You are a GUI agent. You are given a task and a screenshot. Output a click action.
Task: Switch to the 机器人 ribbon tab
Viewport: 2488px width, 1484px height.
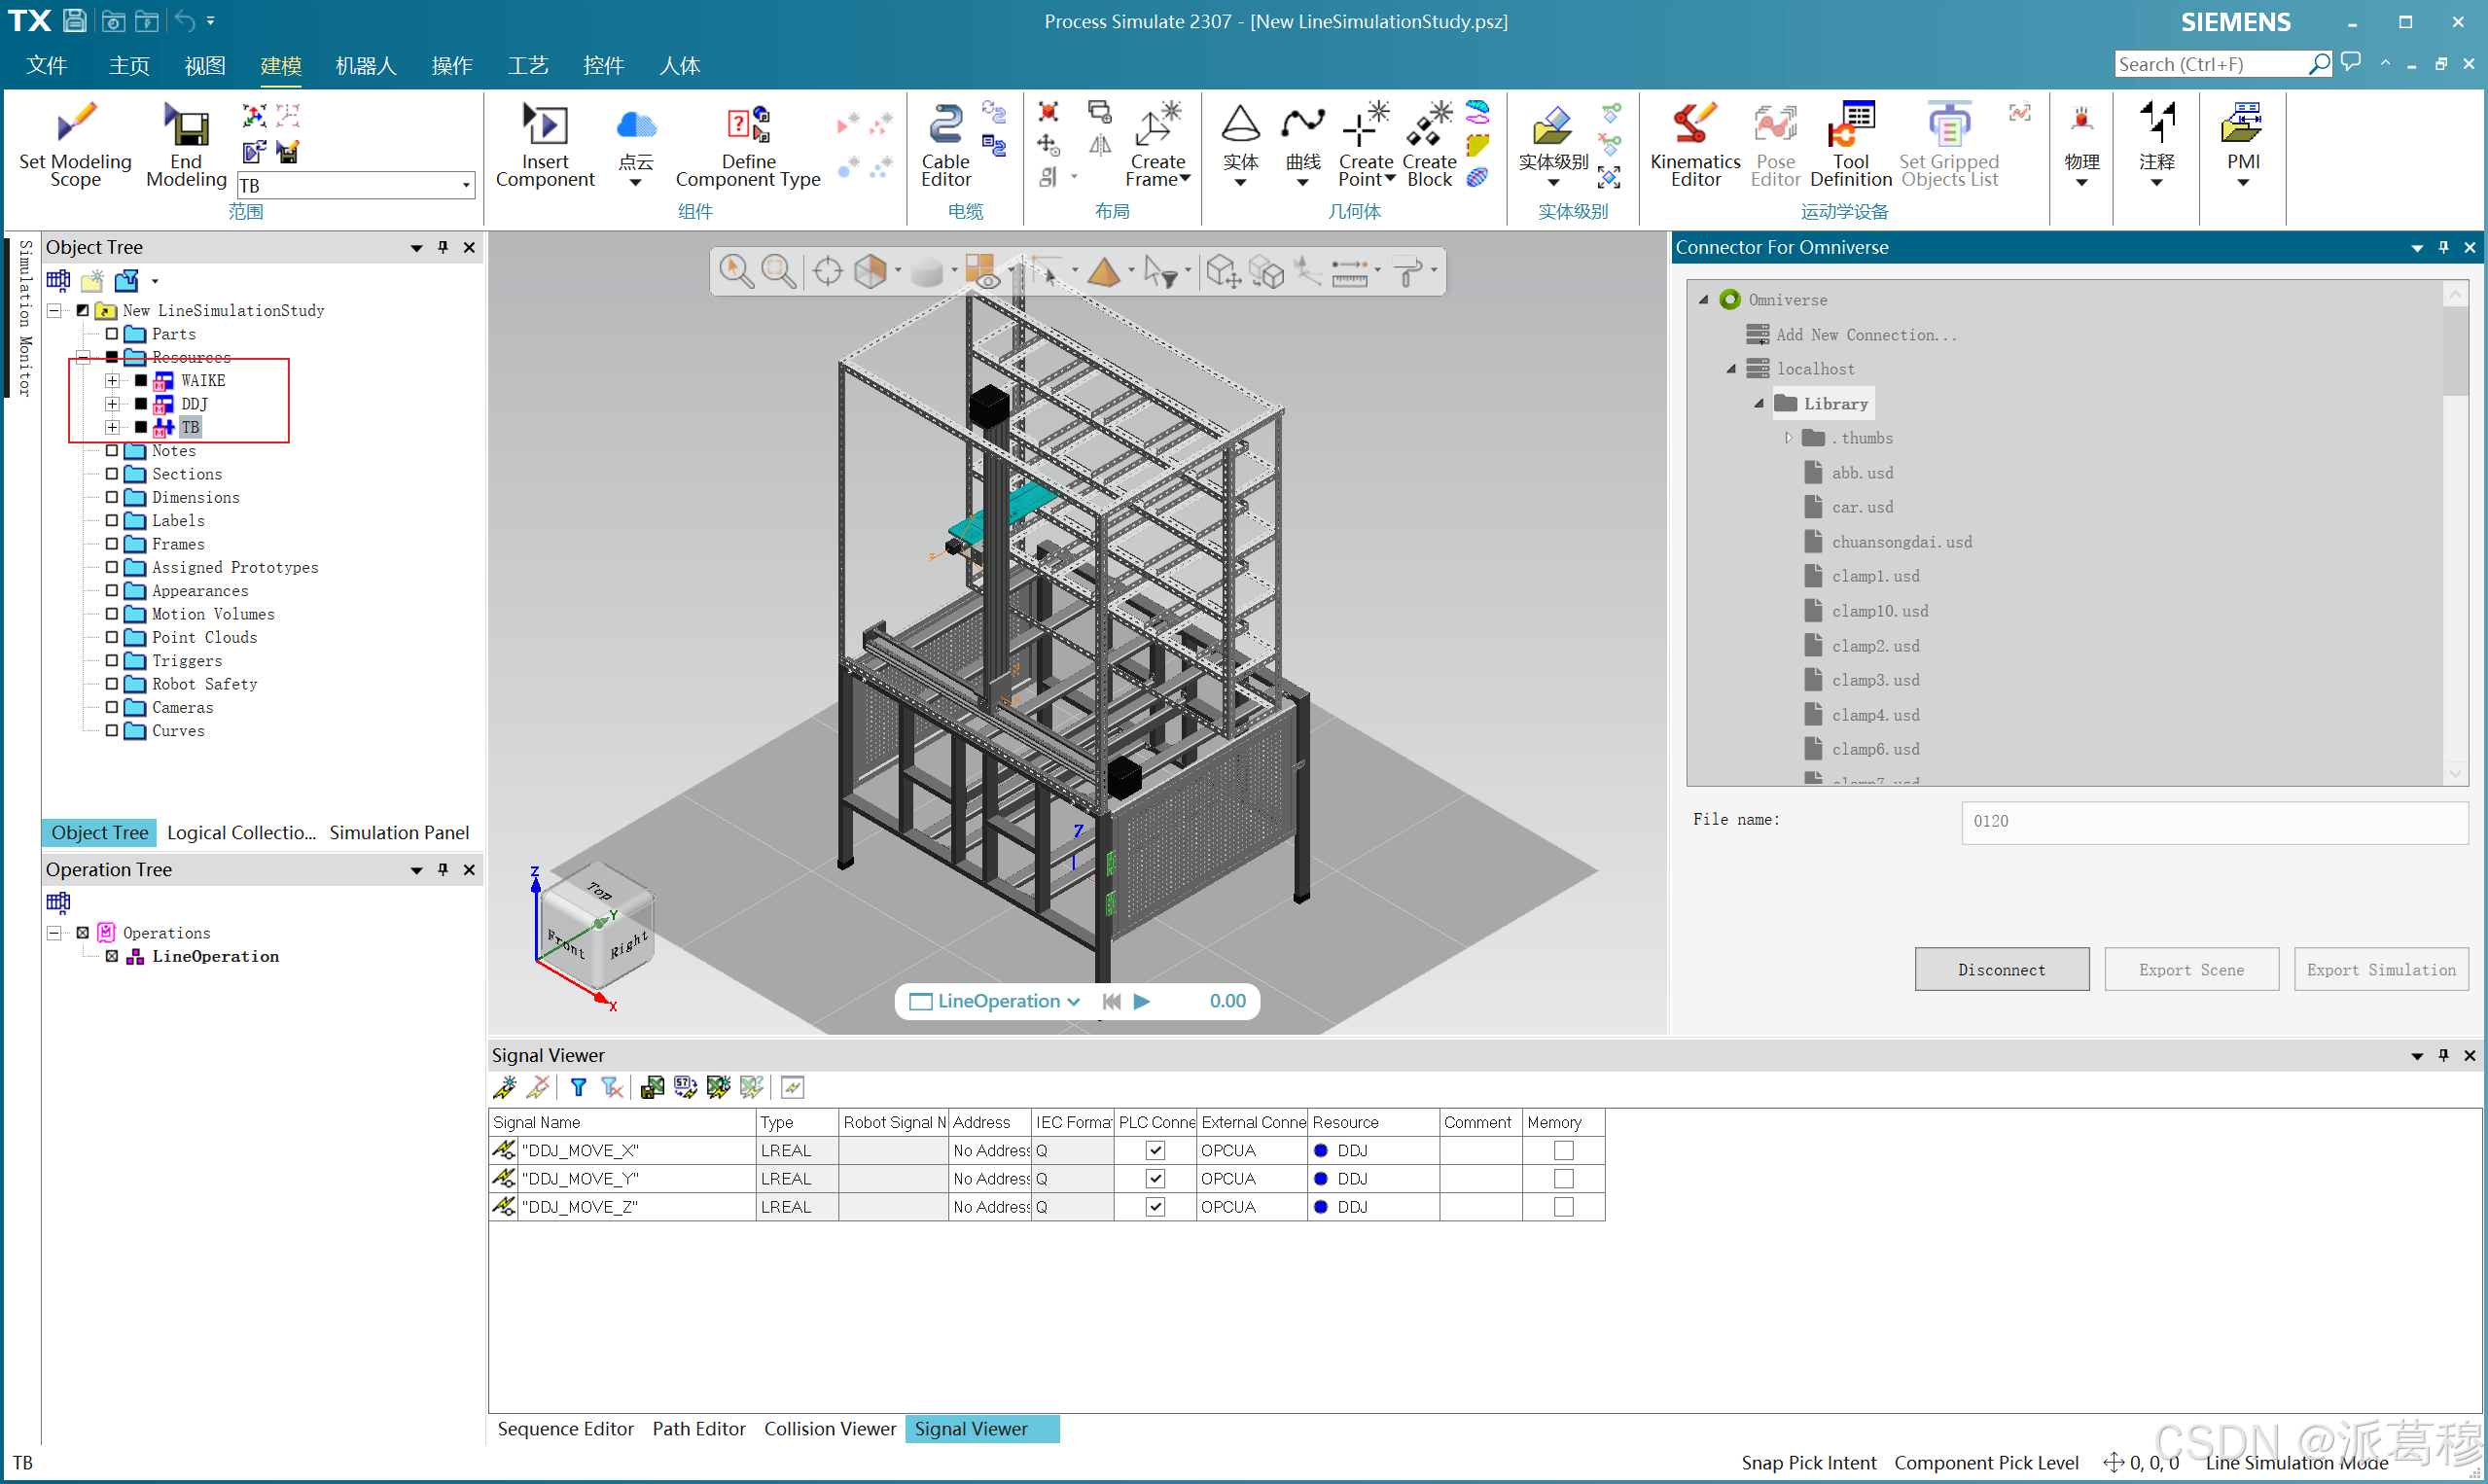pos(365,66)
